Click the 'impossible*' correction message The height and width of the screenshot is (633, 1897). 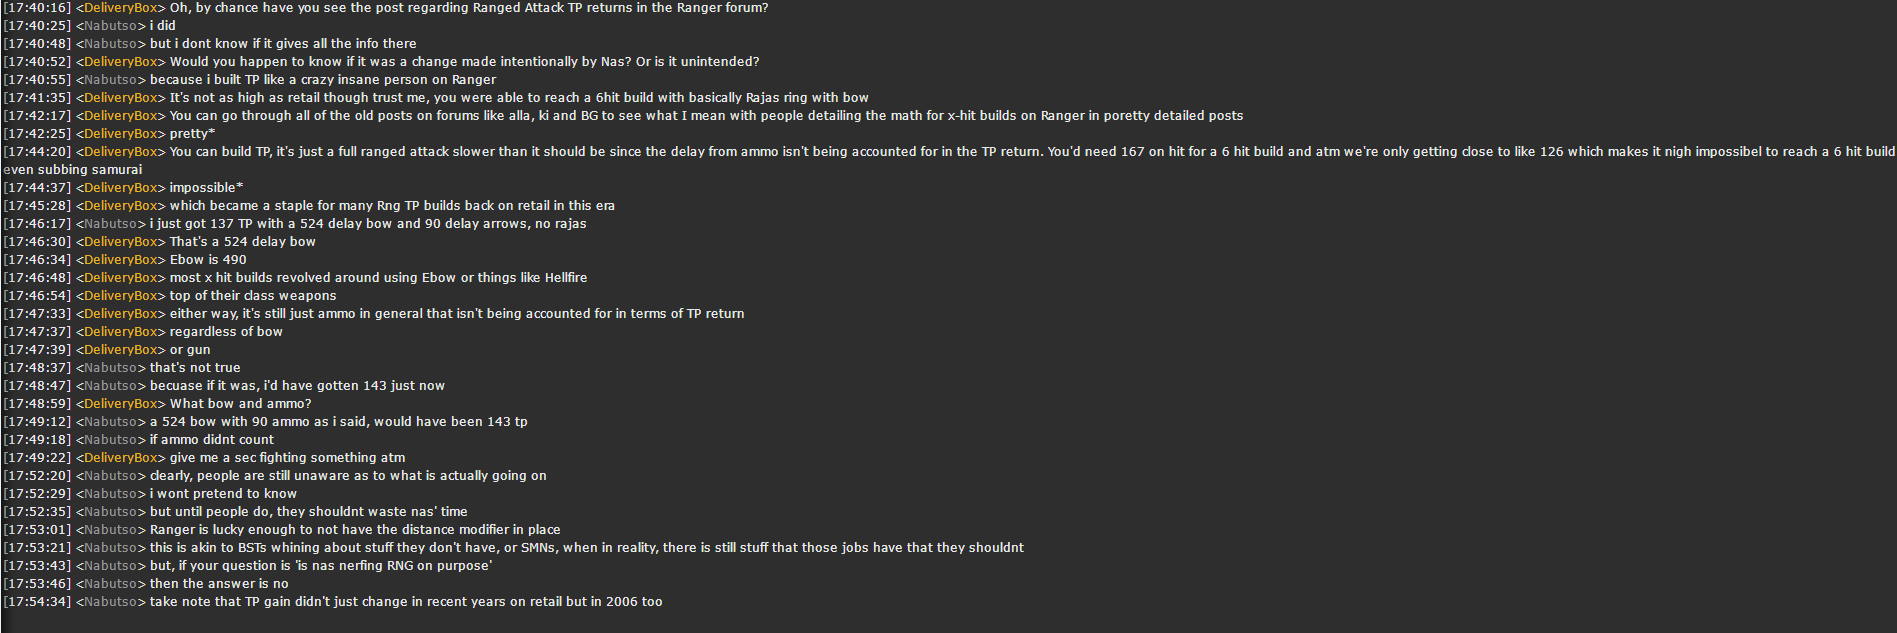pyautogui.click(x=206, y=188)
